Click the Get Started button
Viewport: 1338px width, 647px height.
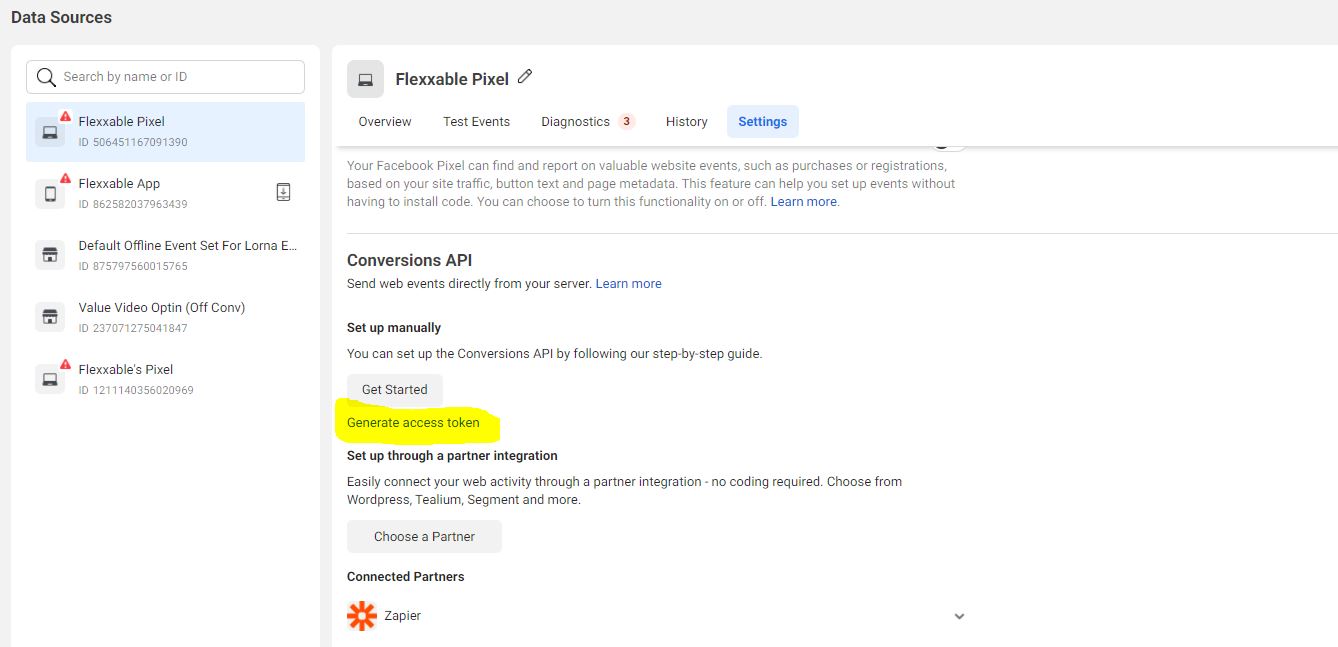click(x=394, y=389)
